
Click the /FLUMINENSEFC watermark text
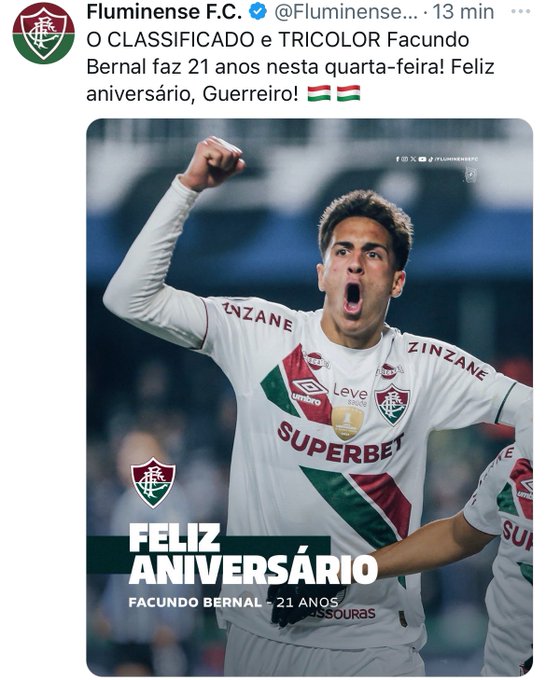click(x=456, y=159)
